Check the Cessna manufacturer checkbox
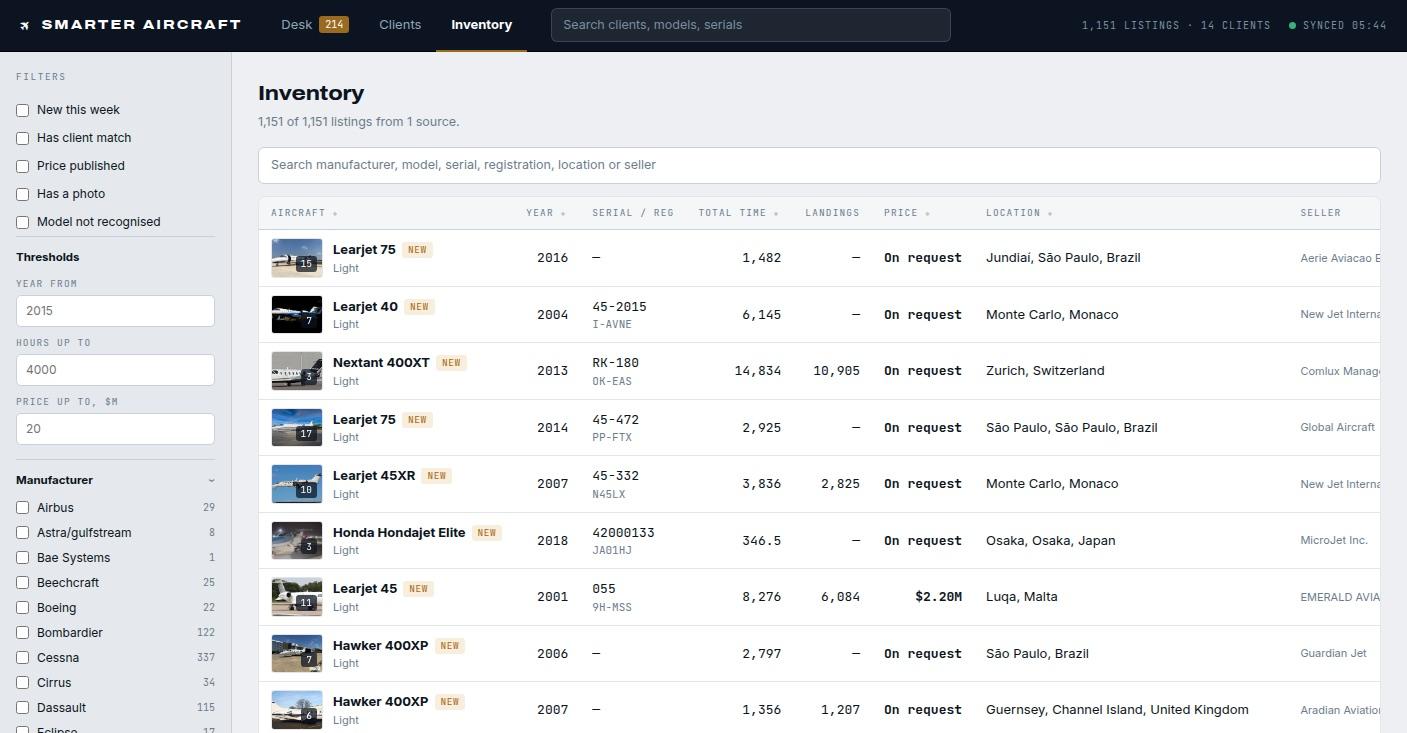The width and height of the screenshot is (1407, 733). [22, 658]
